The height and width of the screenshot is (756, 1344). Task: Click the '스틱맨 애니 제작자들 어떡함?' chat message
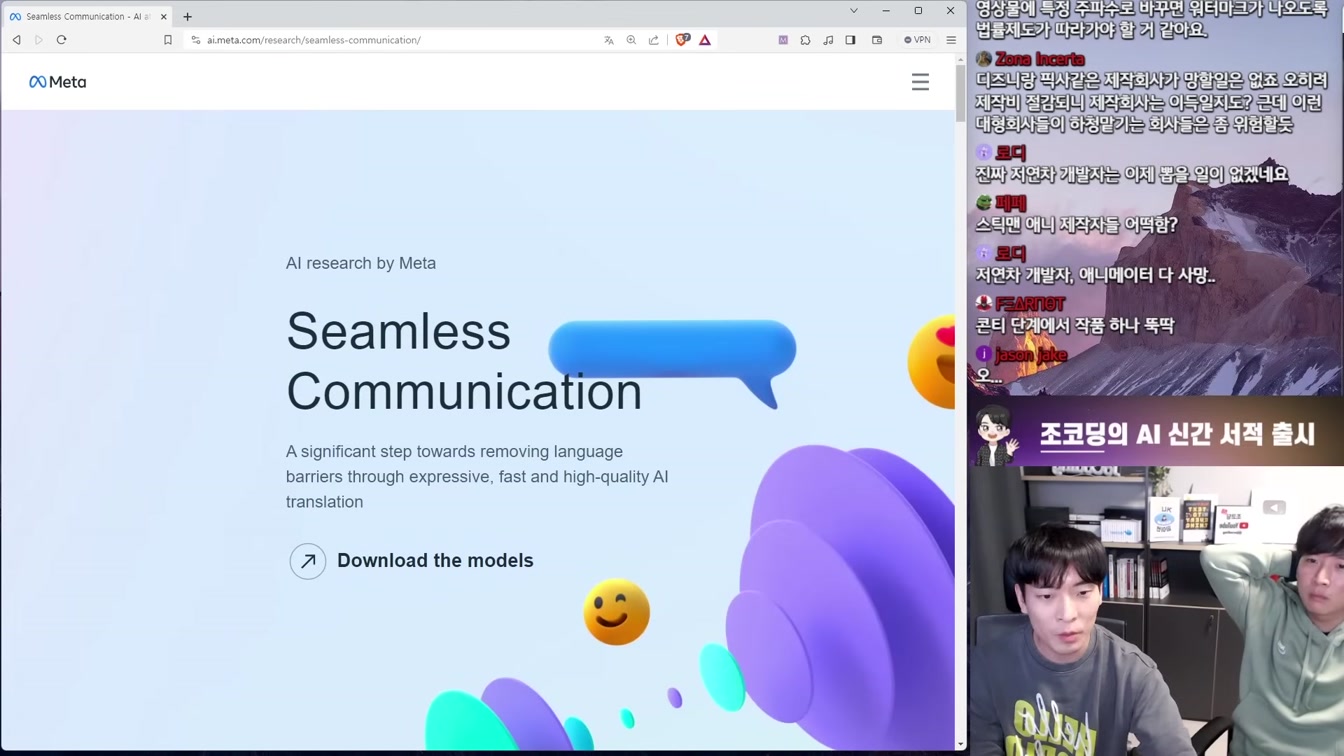tap(1076, 225)
